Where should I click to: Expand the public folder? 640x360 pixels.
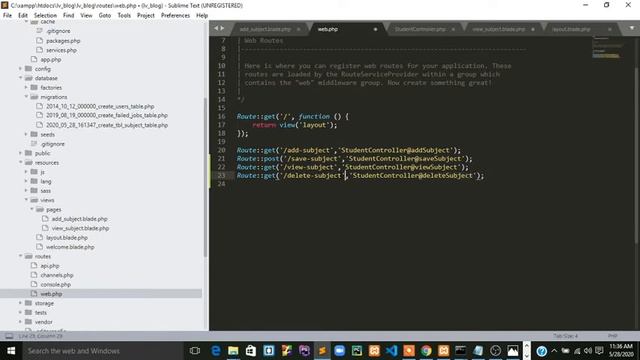point(20,153)
